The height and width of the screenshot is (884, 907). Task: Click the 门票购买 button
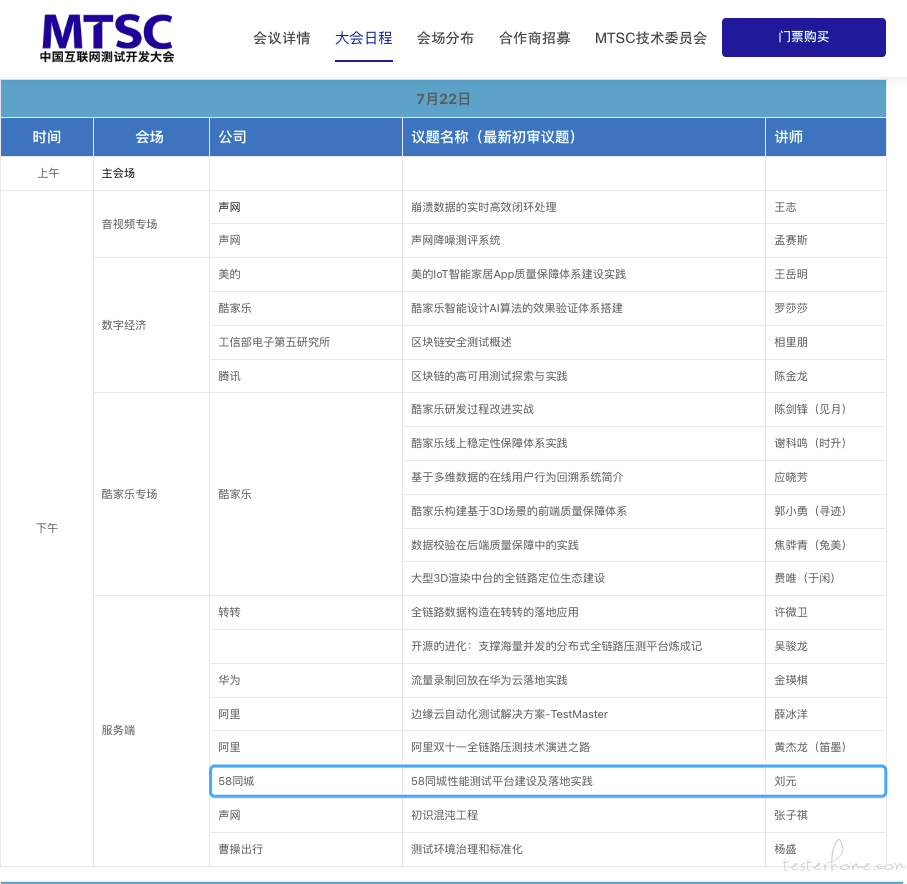click(x=803, y=37)
